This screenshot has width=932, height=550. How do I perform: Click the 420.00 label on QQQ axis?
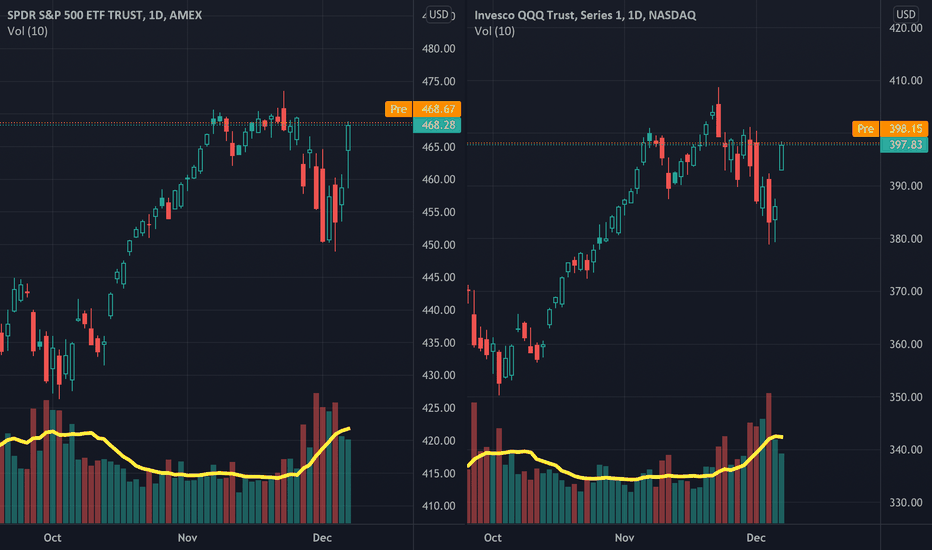pyautogui.click(x=906, y=28)
